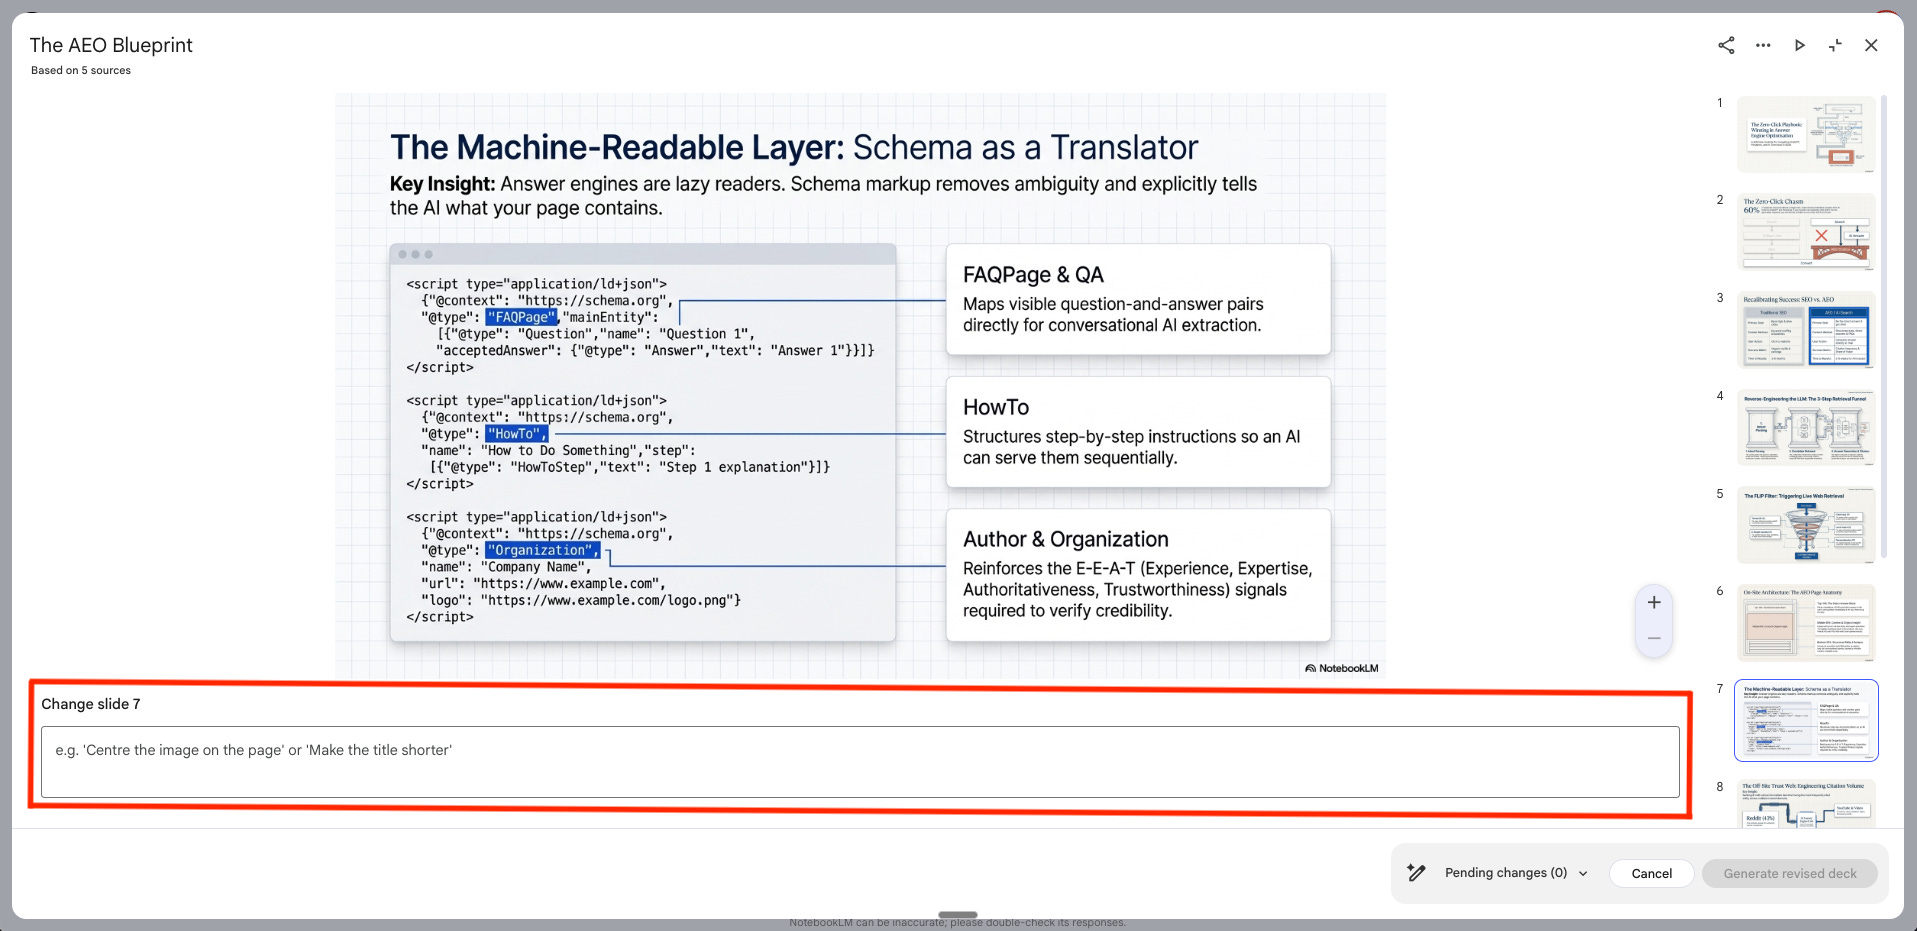Select slide 4 thumbnail

(1806, 428)
